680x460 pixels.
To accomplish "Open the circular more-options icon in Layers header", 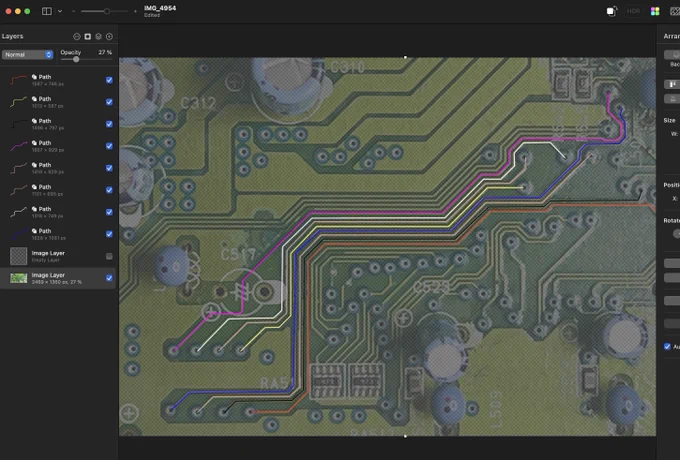I will tap(77, 36).
